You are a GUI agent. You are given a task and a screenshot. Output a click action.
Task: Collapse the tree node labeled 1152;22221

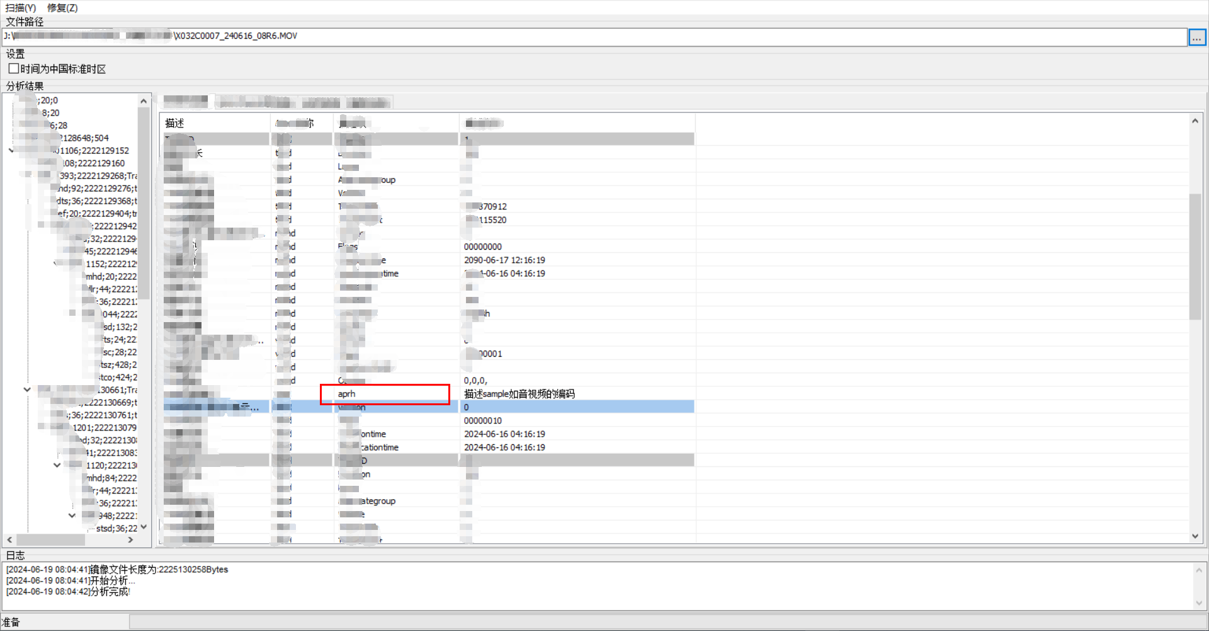57,264
